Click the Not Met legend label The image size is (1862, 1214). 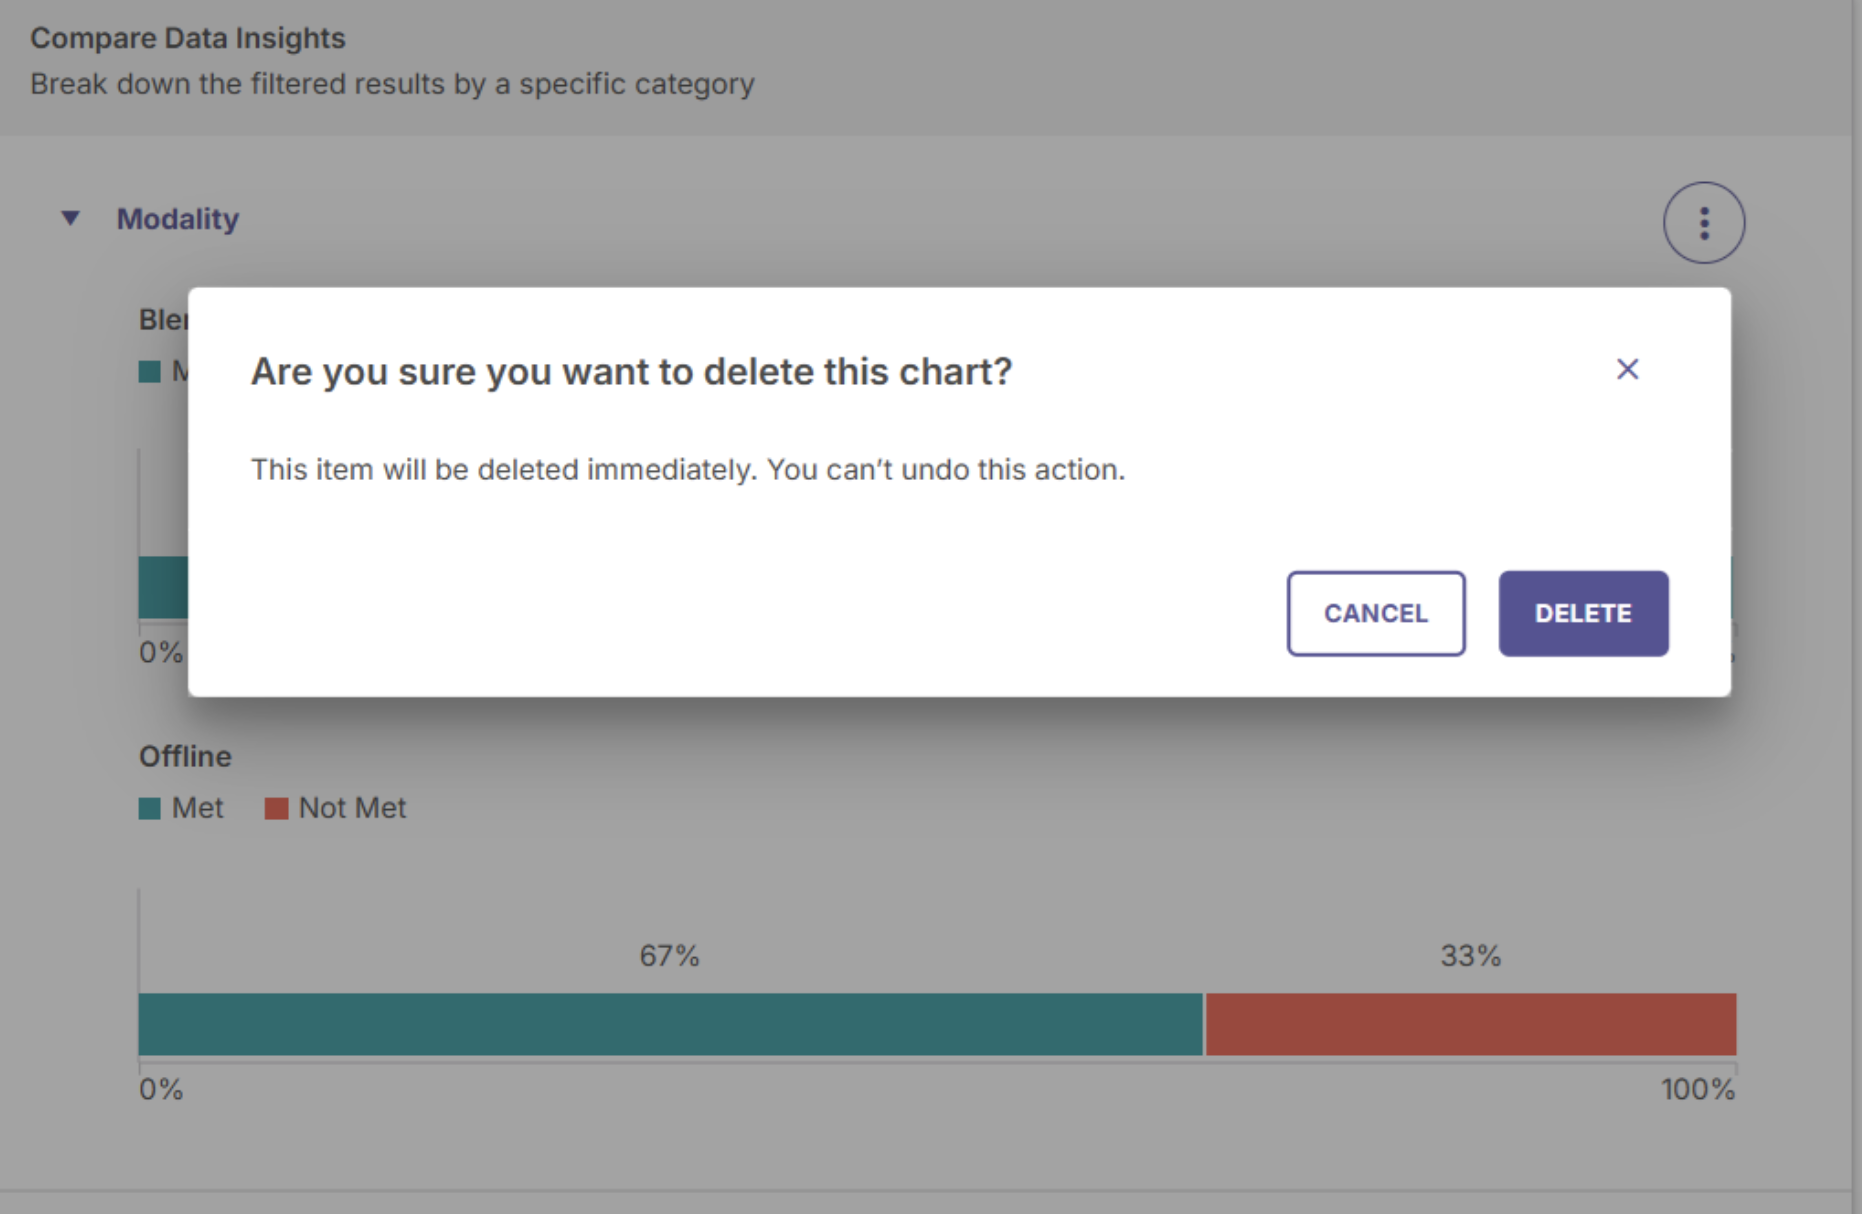pyautogui.click(x=352, y=808)
